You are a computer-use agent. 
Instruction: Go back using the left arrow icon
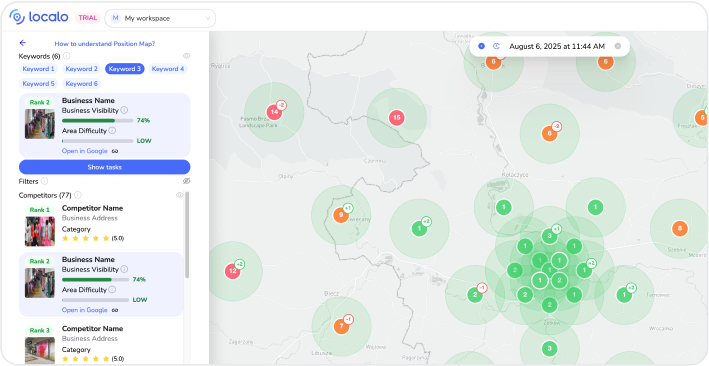click(23, 43)
